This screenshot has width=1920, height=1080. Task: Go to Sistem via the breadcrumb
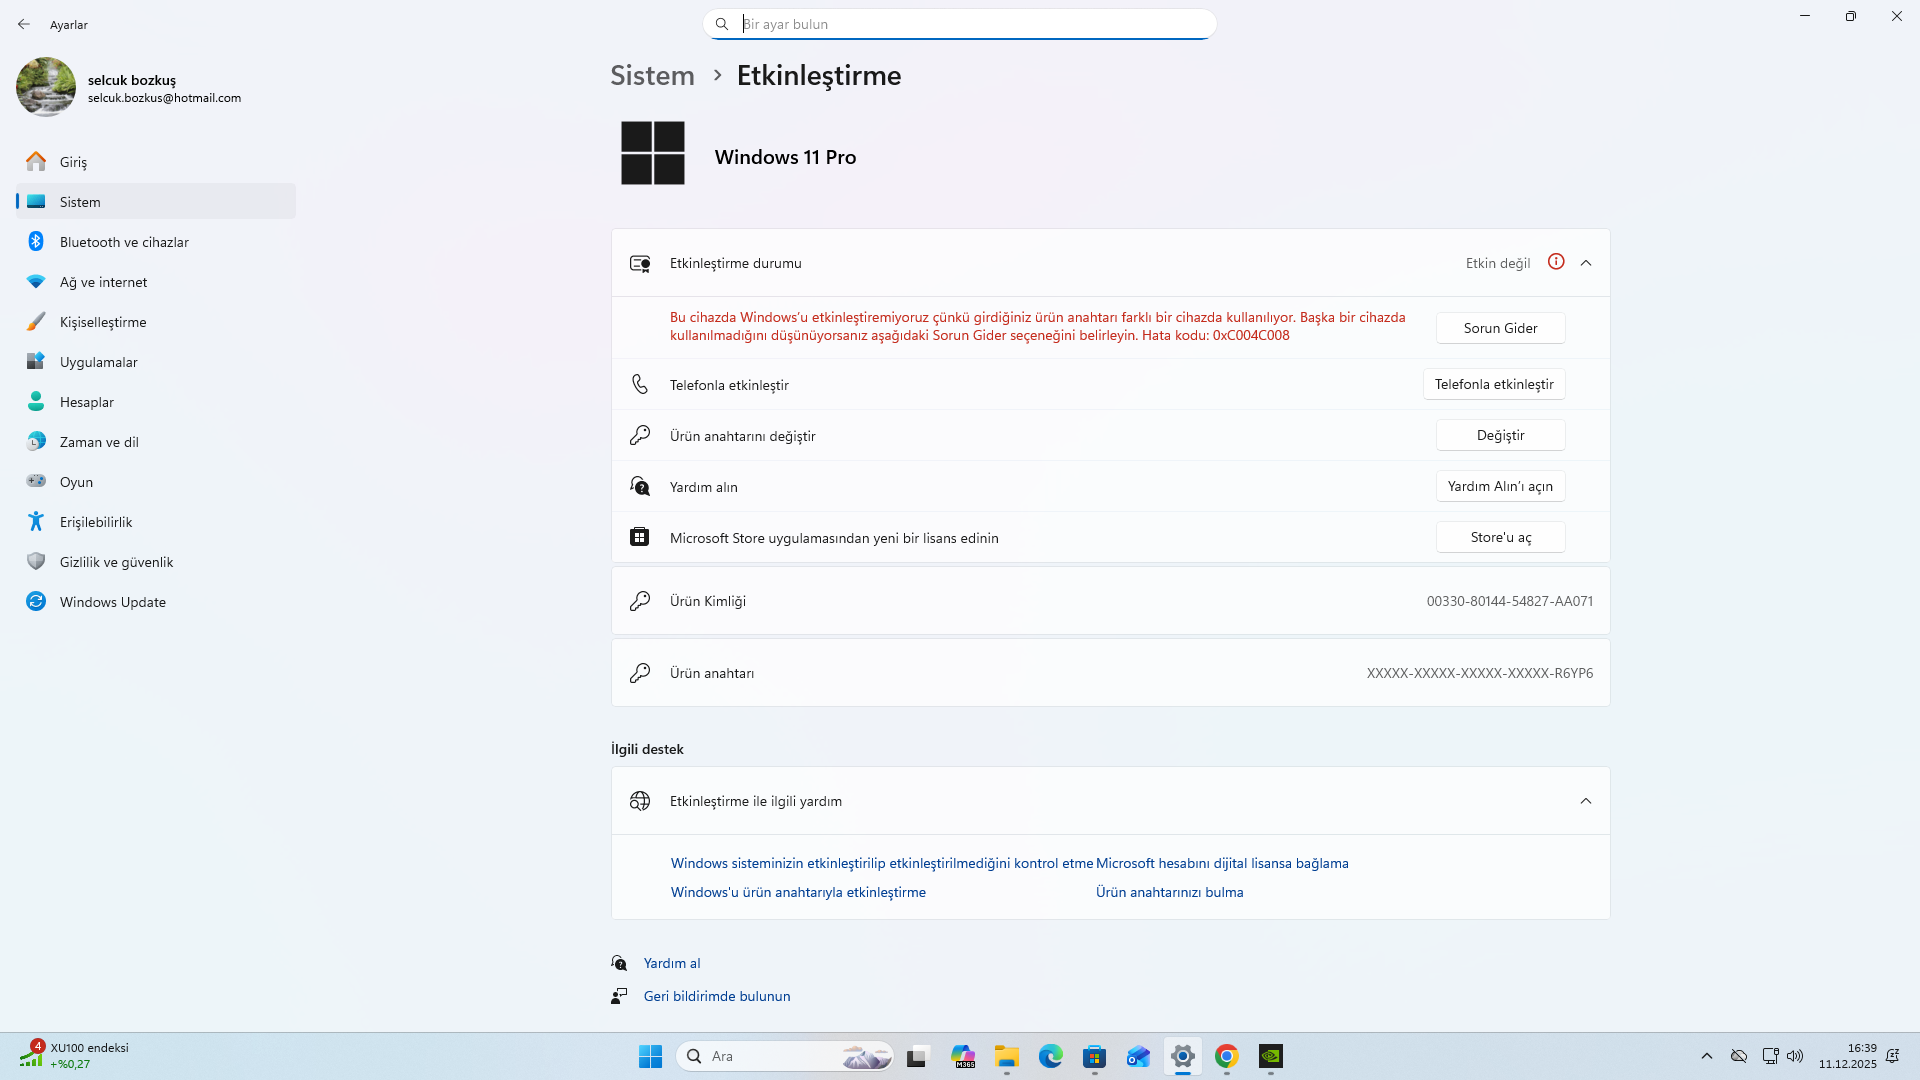click(652, 76)
